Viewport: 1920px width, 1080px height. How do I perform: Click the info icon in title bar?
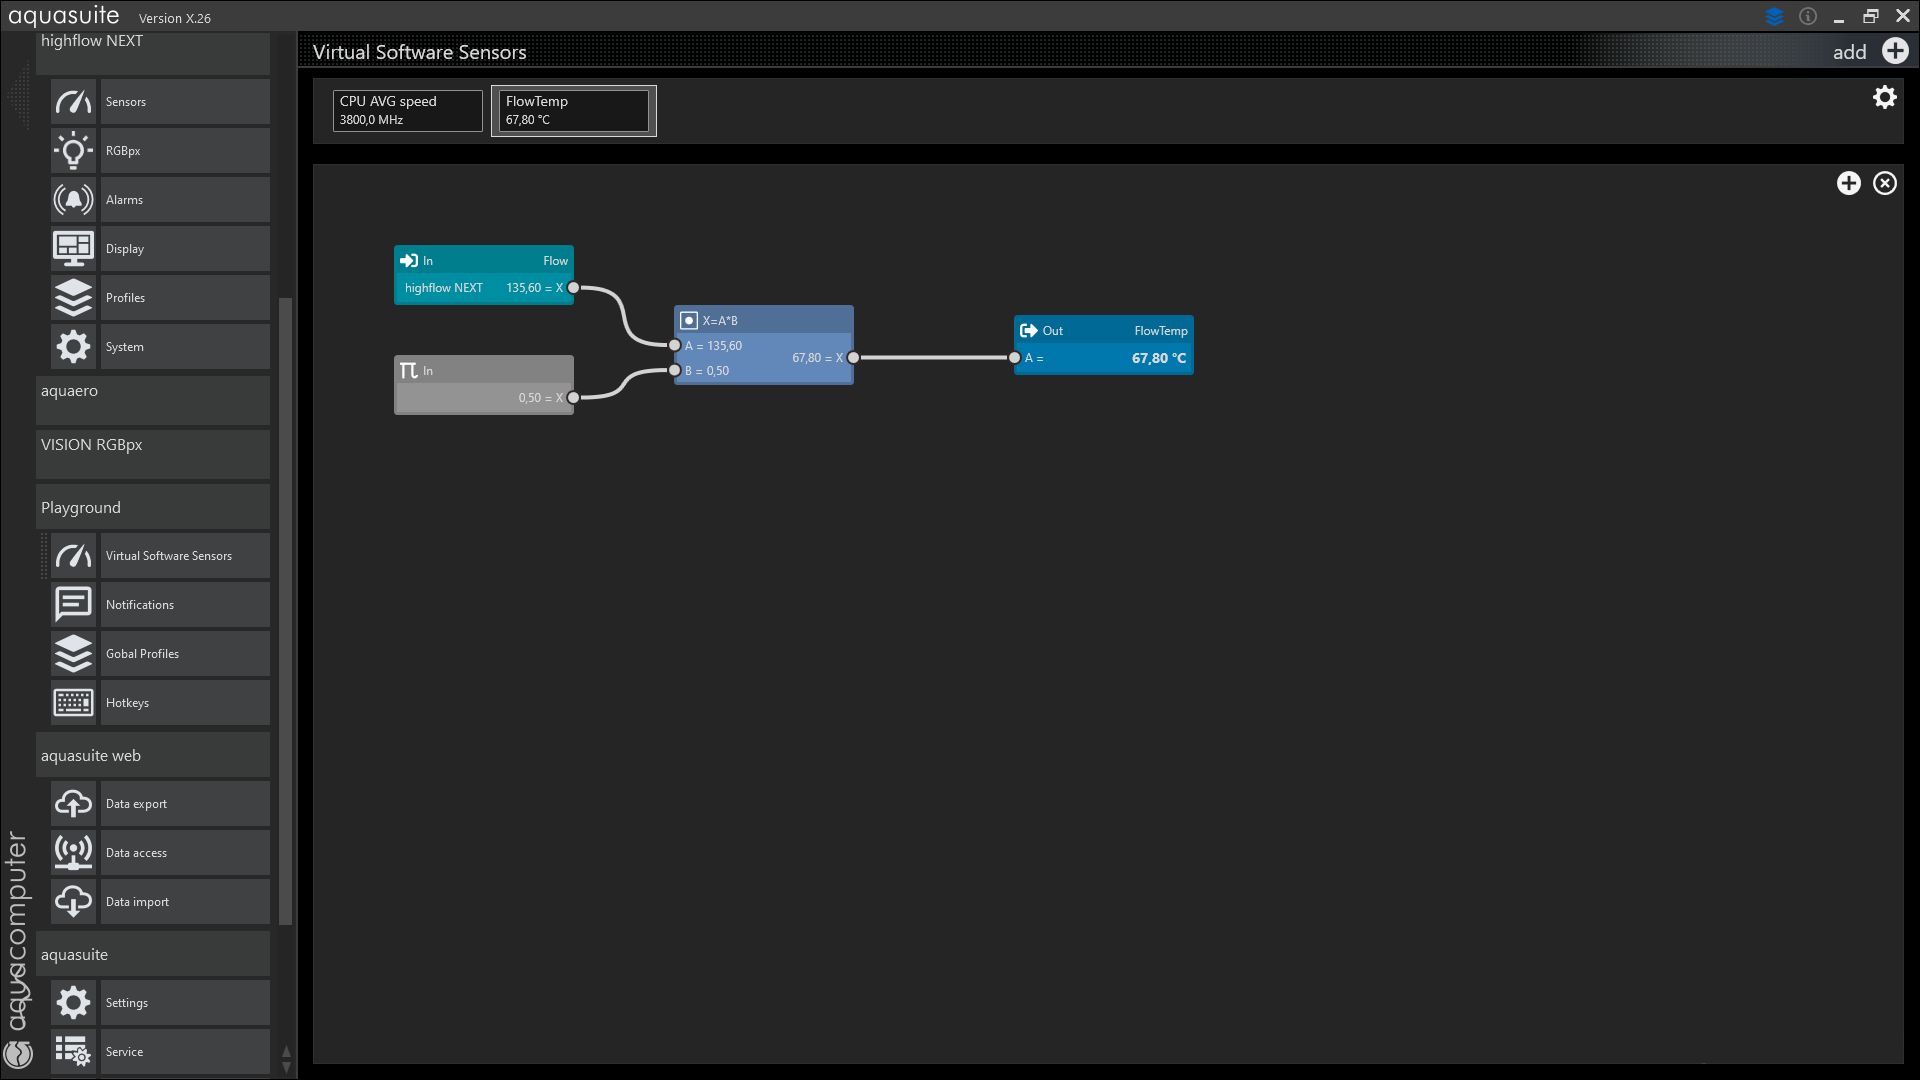[1808, 16]
